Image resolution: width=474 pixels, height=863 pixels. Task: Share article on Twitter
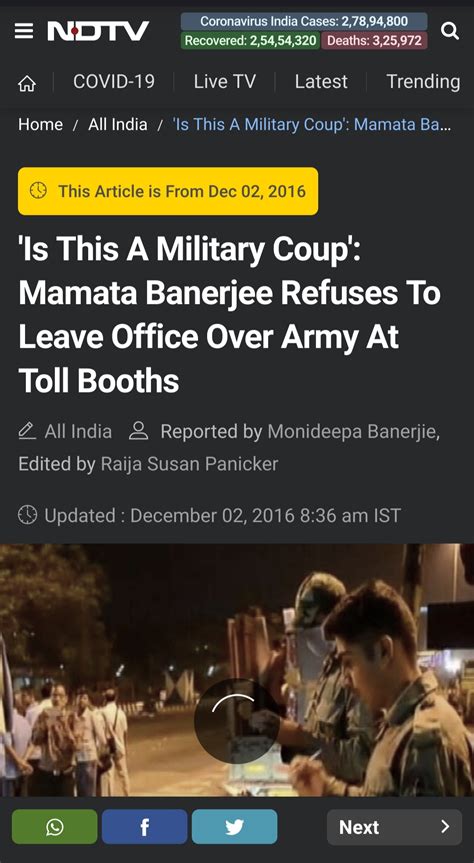[x=235, y=827]
